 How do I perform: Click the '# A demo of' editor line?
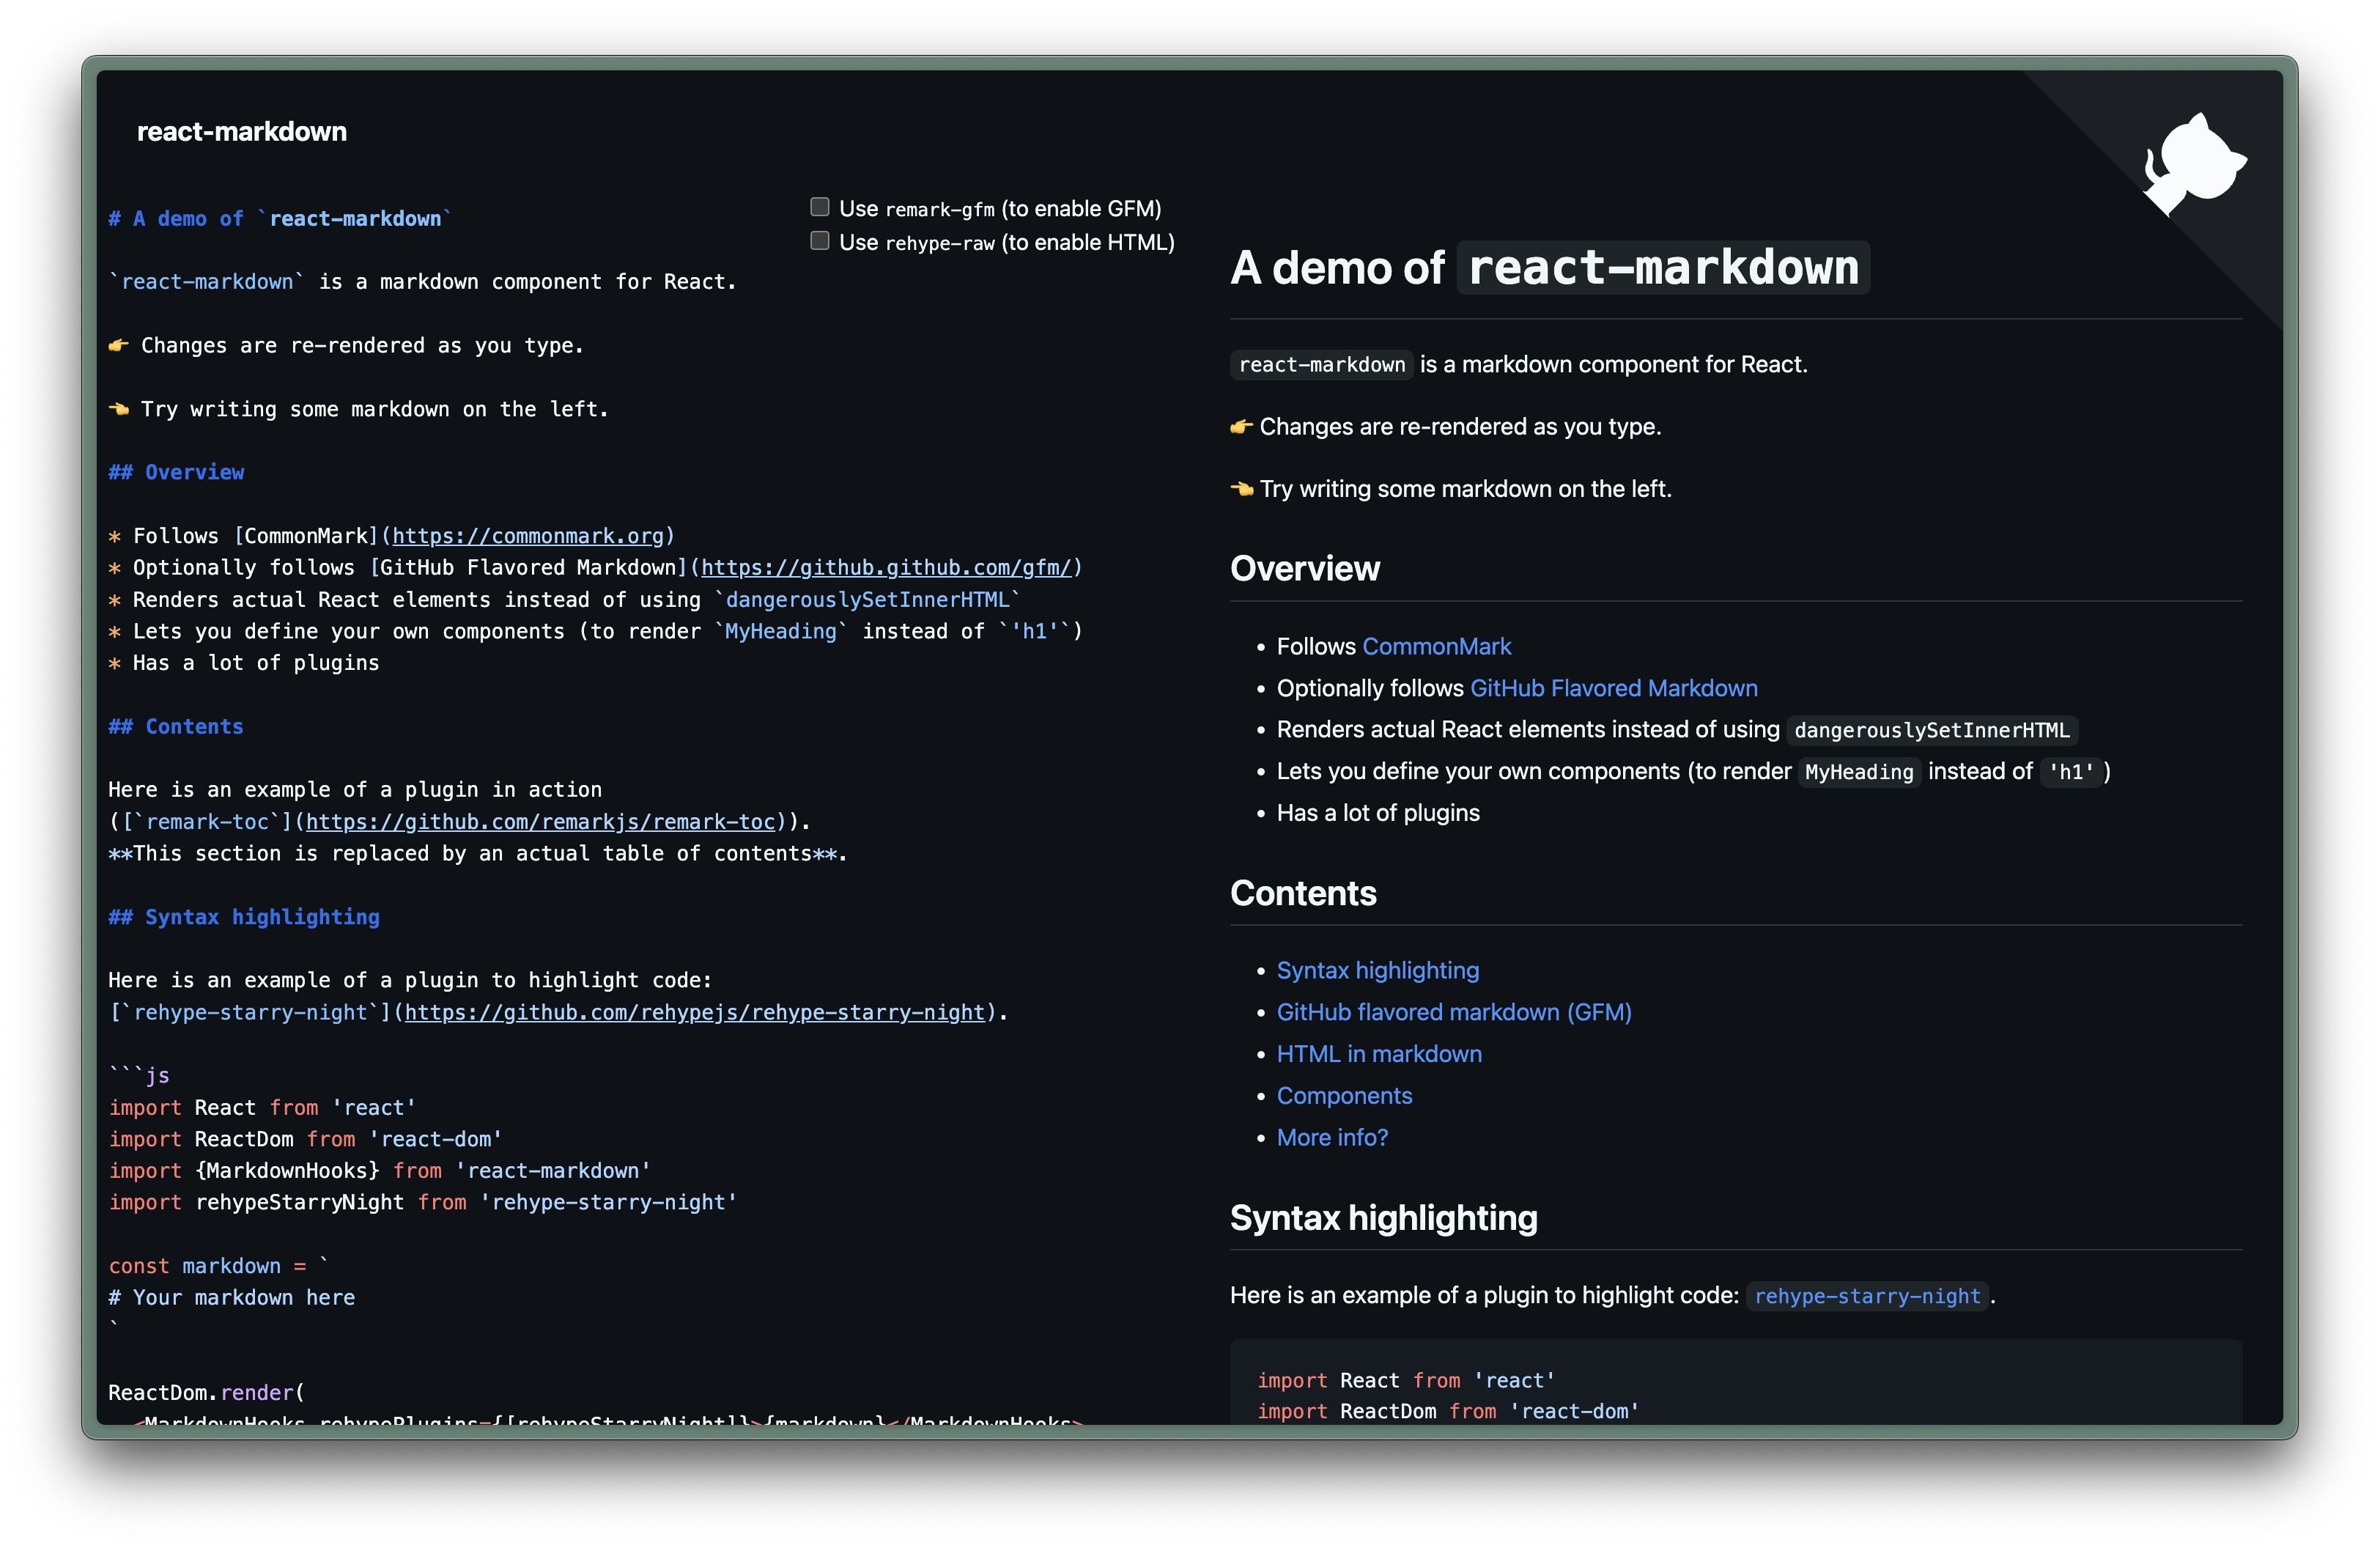280,219
